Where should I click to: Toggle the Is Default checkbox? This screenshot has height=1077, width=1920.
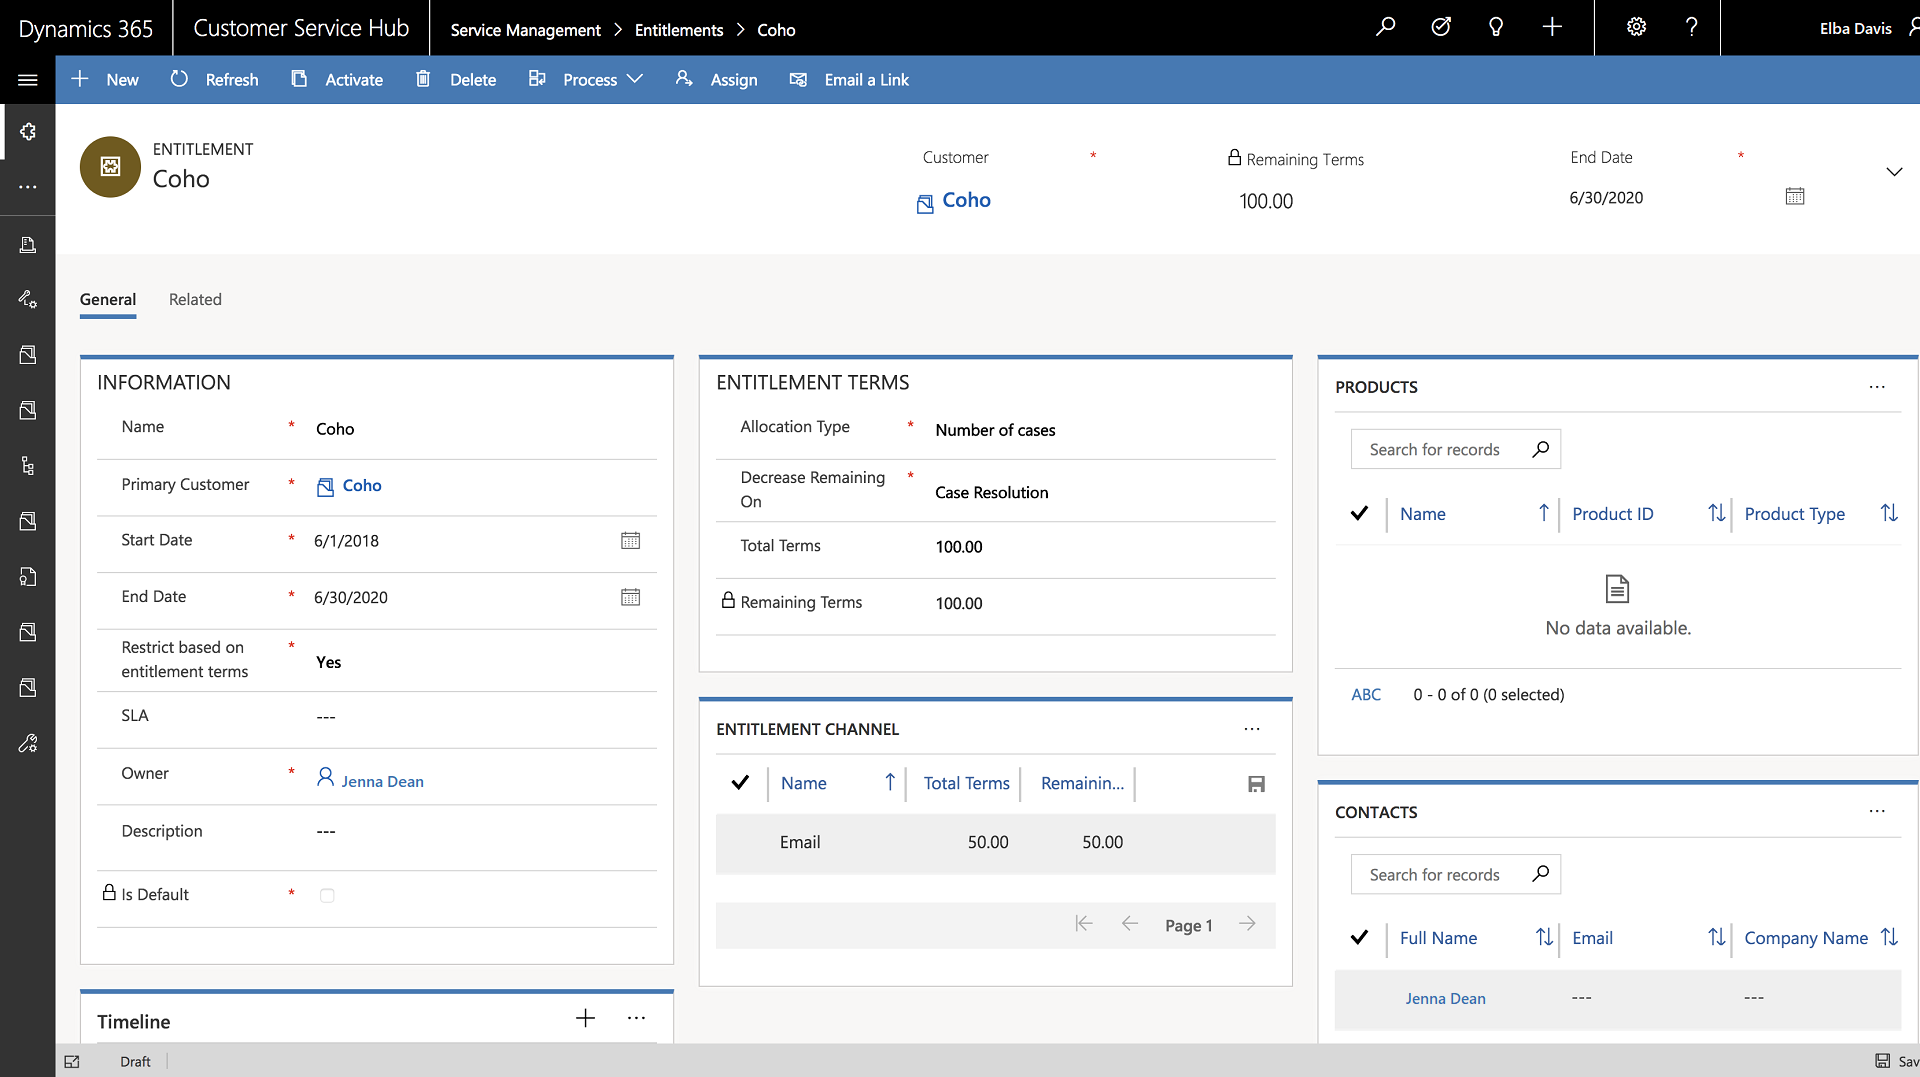327,895
